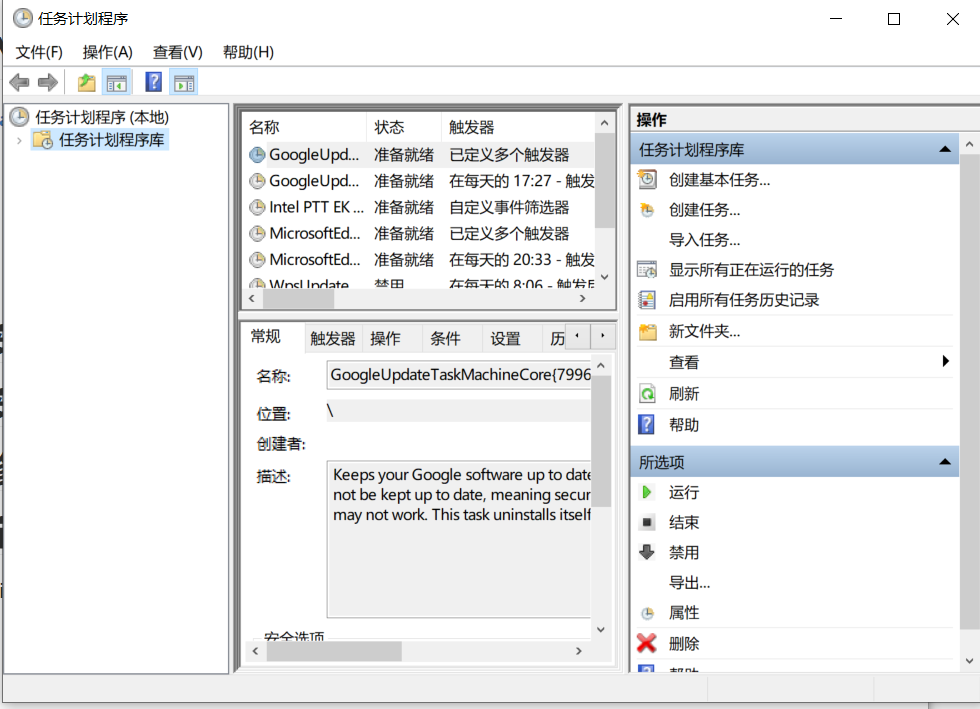Toggle the Show/Hide Console Tree toolbar icon
This screenshot has height=709, width=980.
click(x=117, y=83)
